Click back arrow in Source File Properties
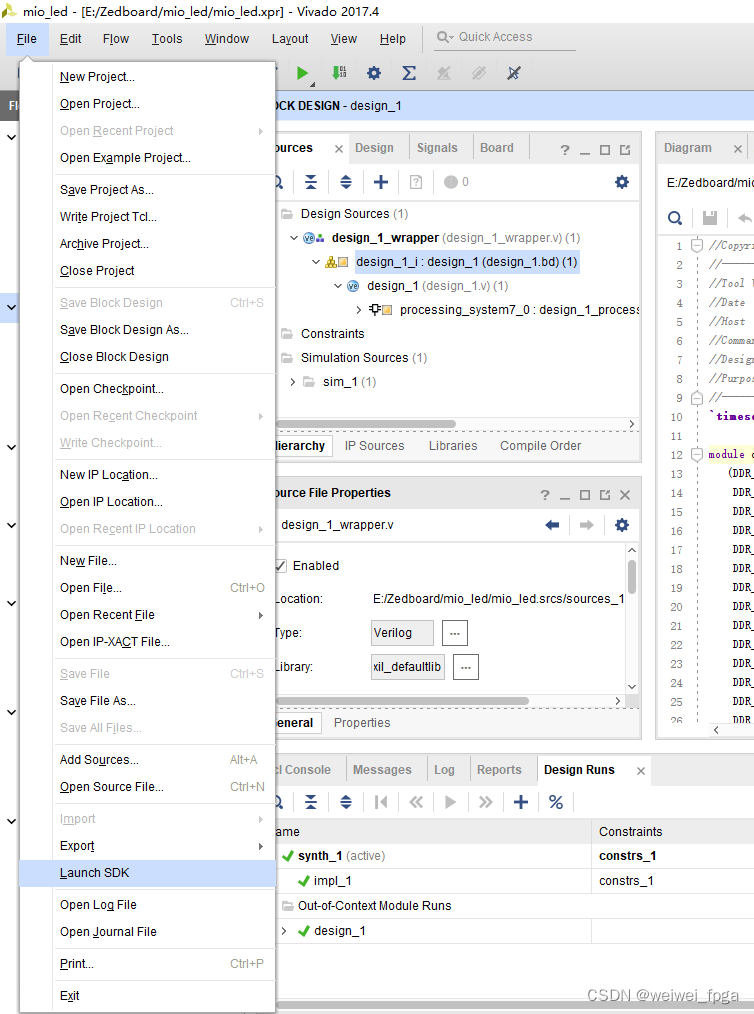This screenshot has height=1014, width=754. click(552, 525)
